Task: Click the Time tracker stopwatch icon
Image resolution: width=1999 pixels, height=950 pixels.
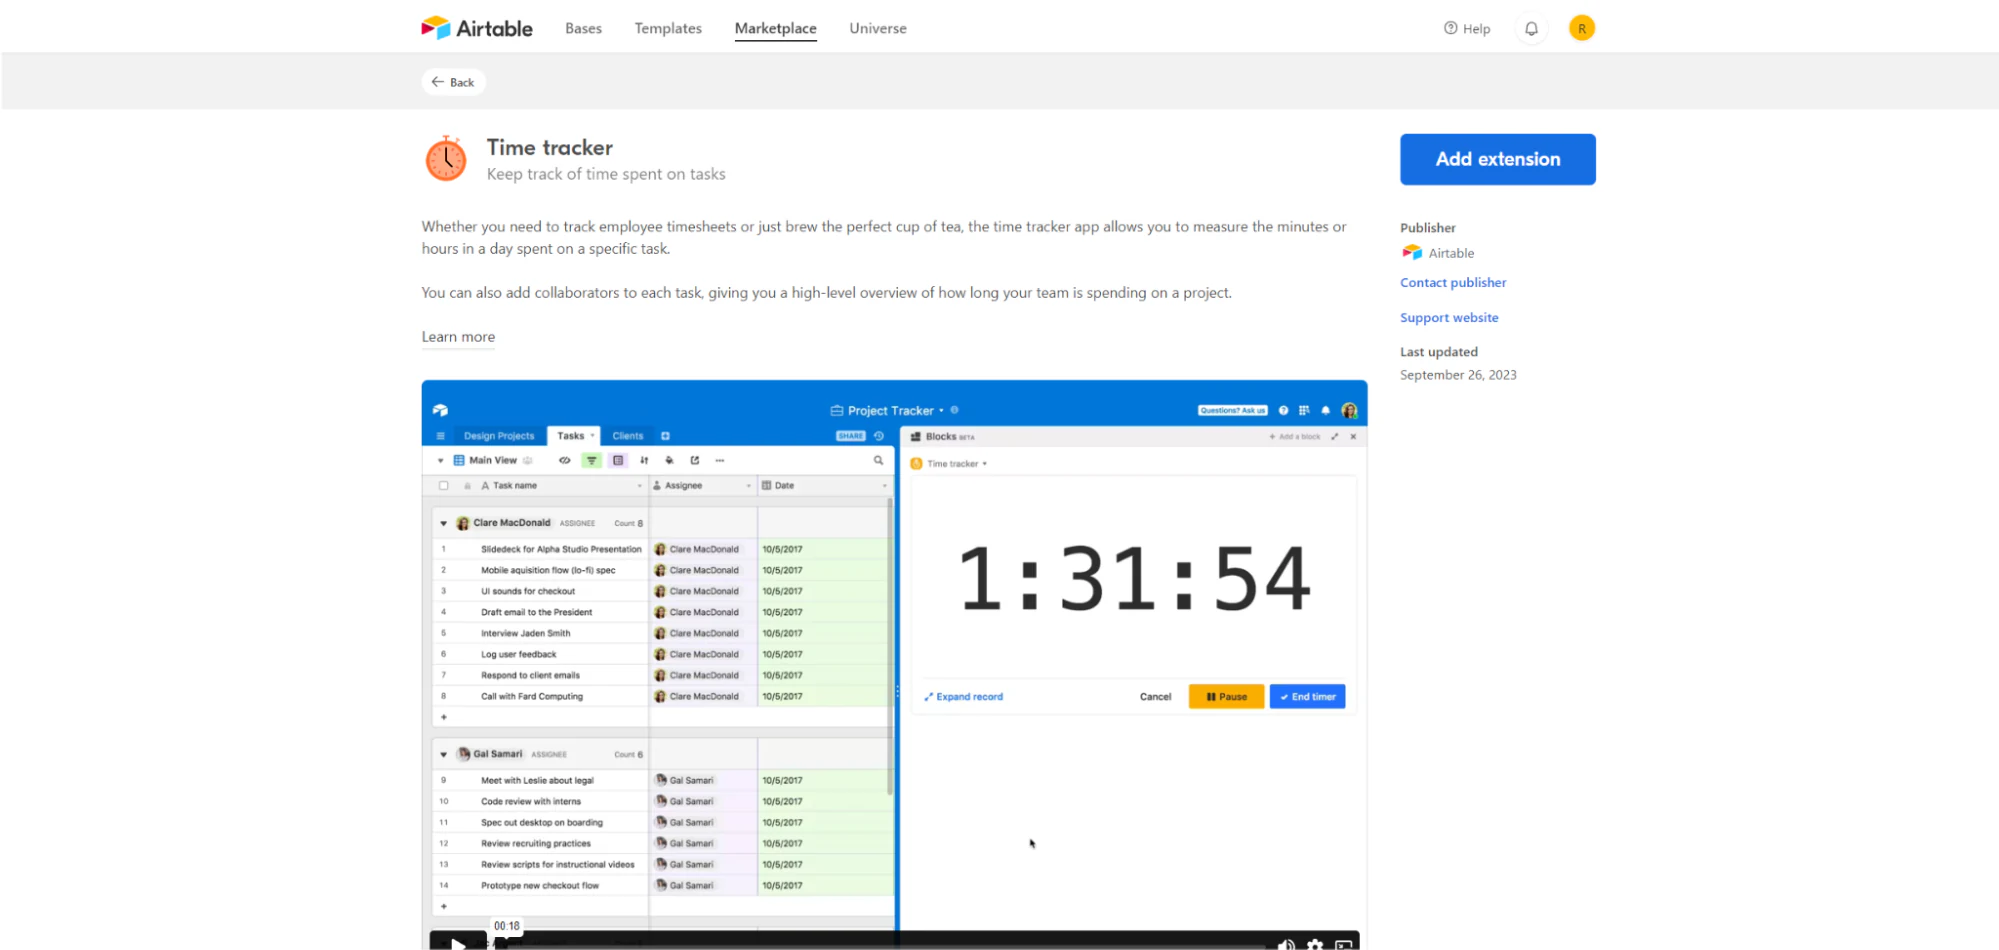Action: pos(446,159)
